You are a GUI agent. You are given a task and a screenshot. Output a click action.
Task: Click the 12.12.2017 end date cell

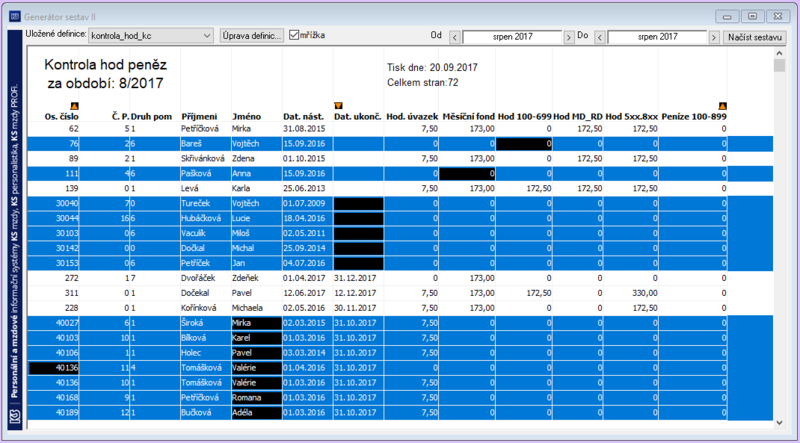coord(358,293)
